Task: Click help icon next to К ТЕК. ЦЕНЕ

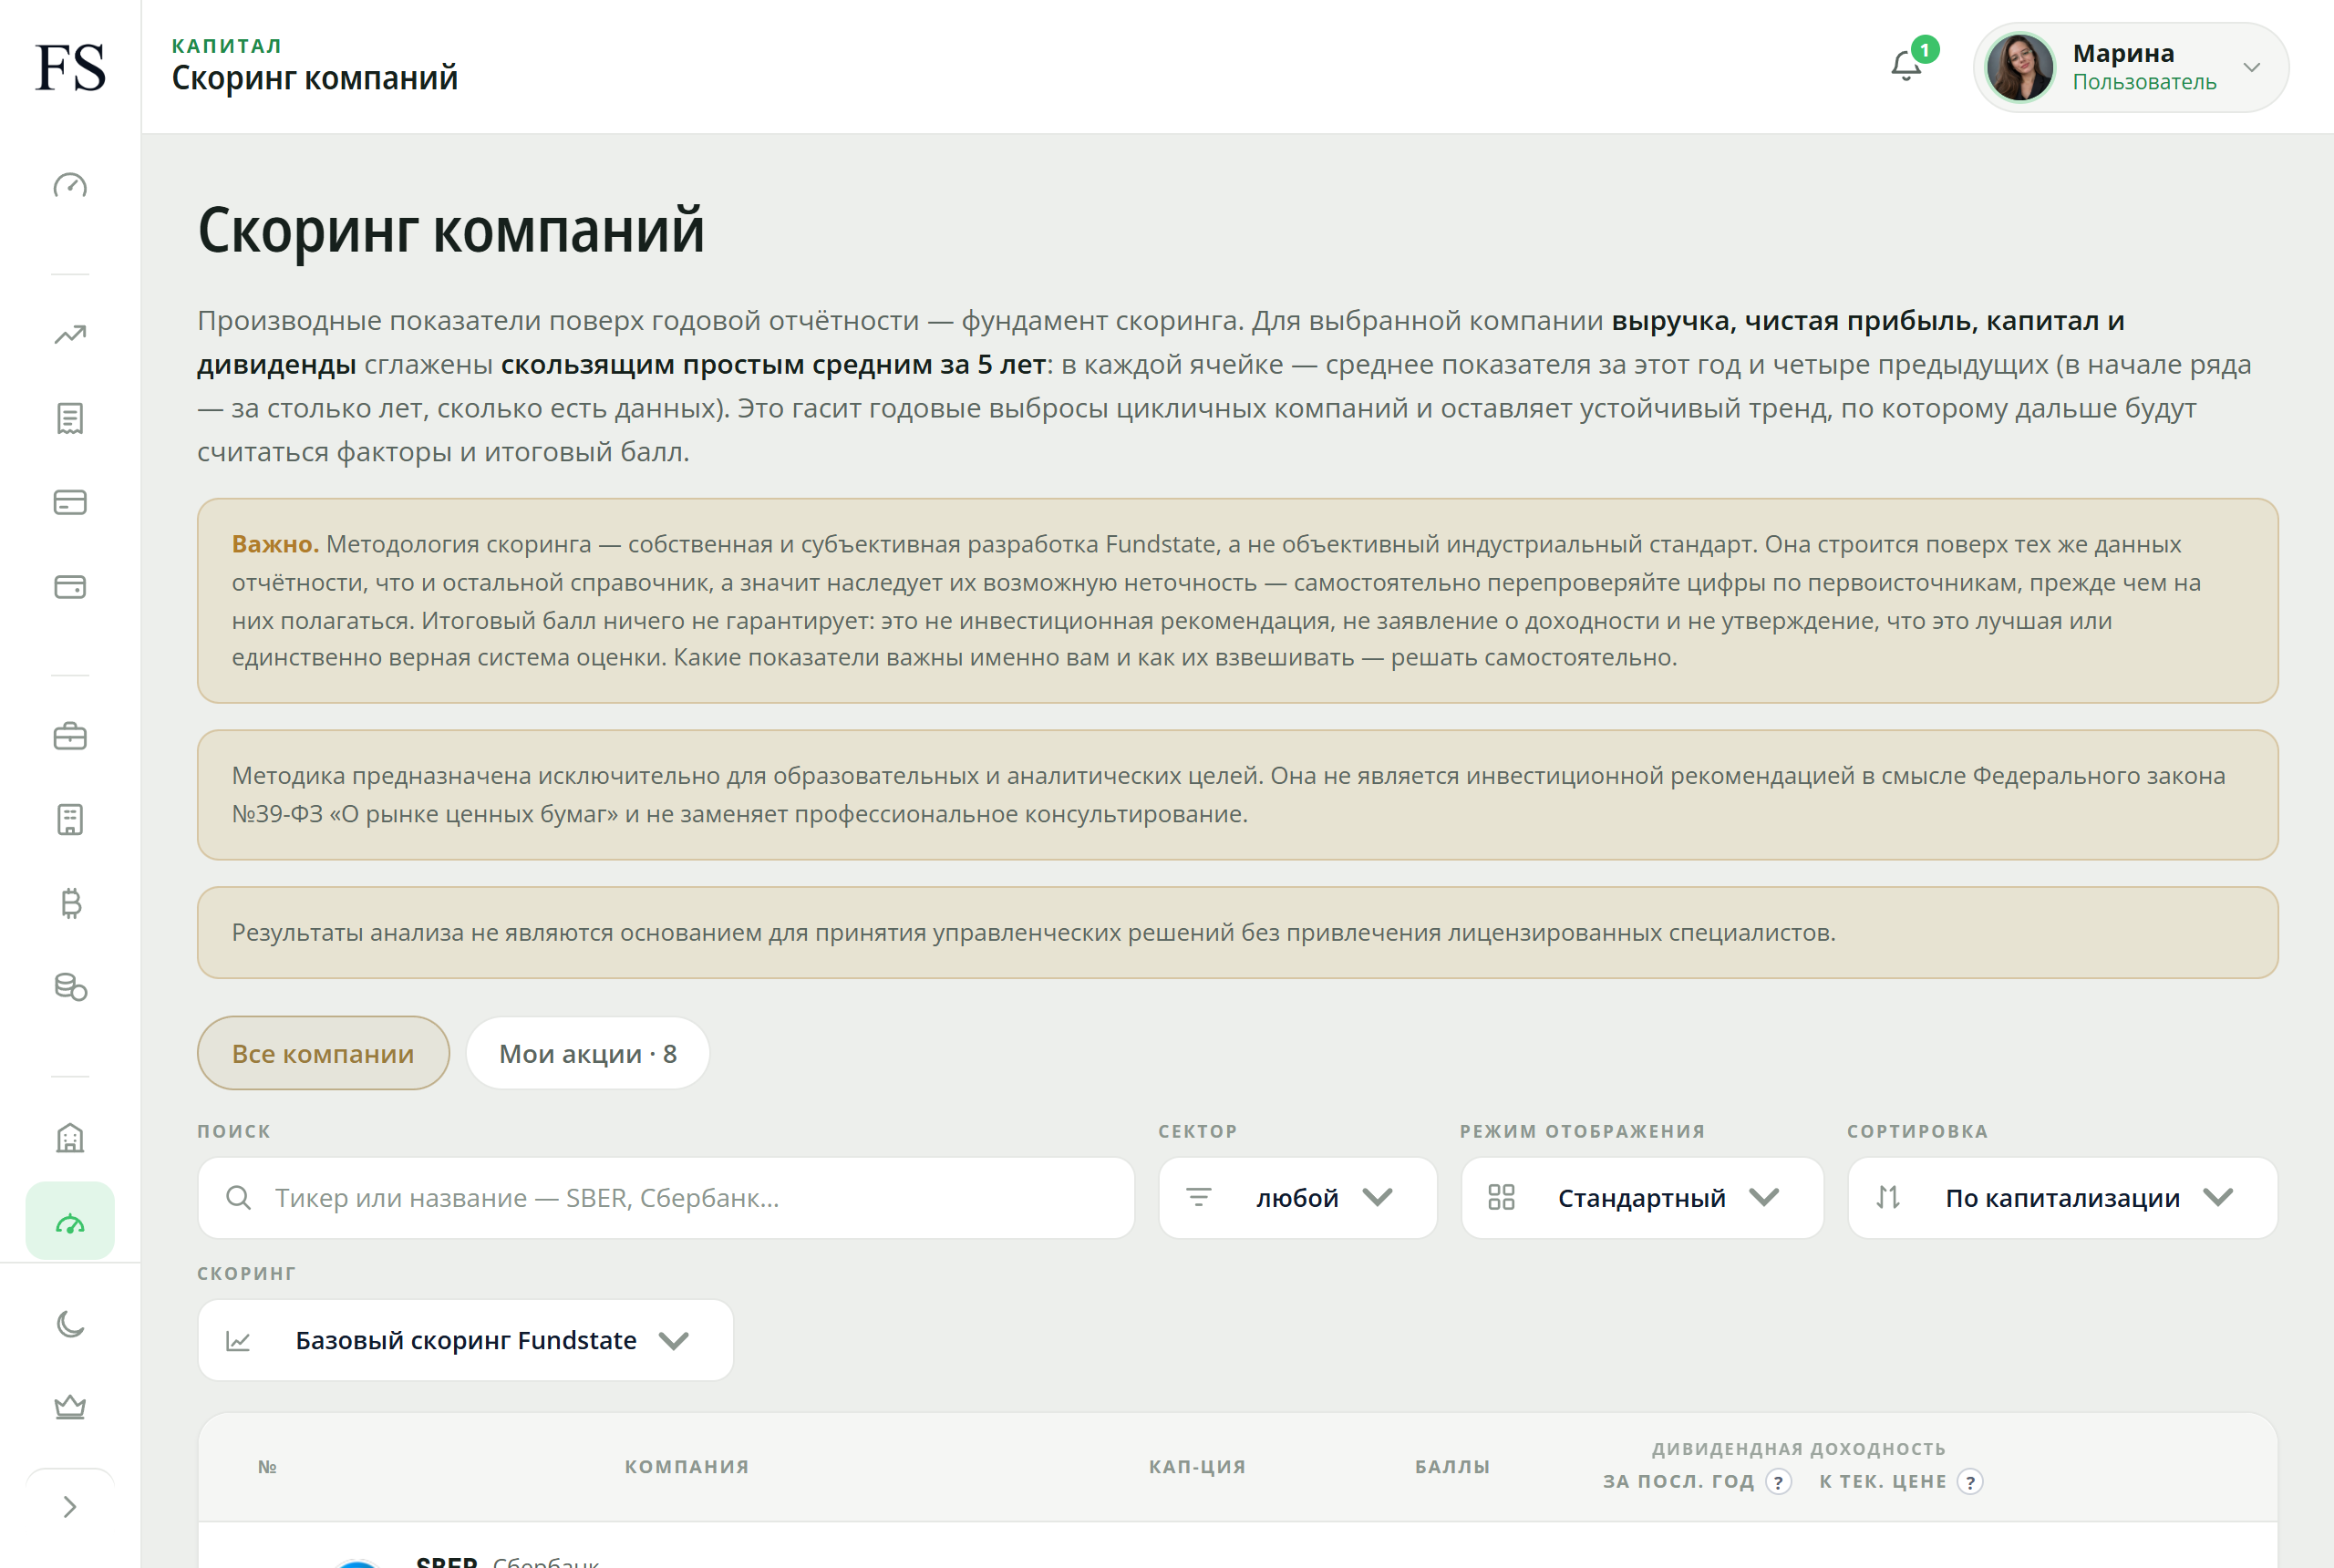Action: [1970, 1482]
